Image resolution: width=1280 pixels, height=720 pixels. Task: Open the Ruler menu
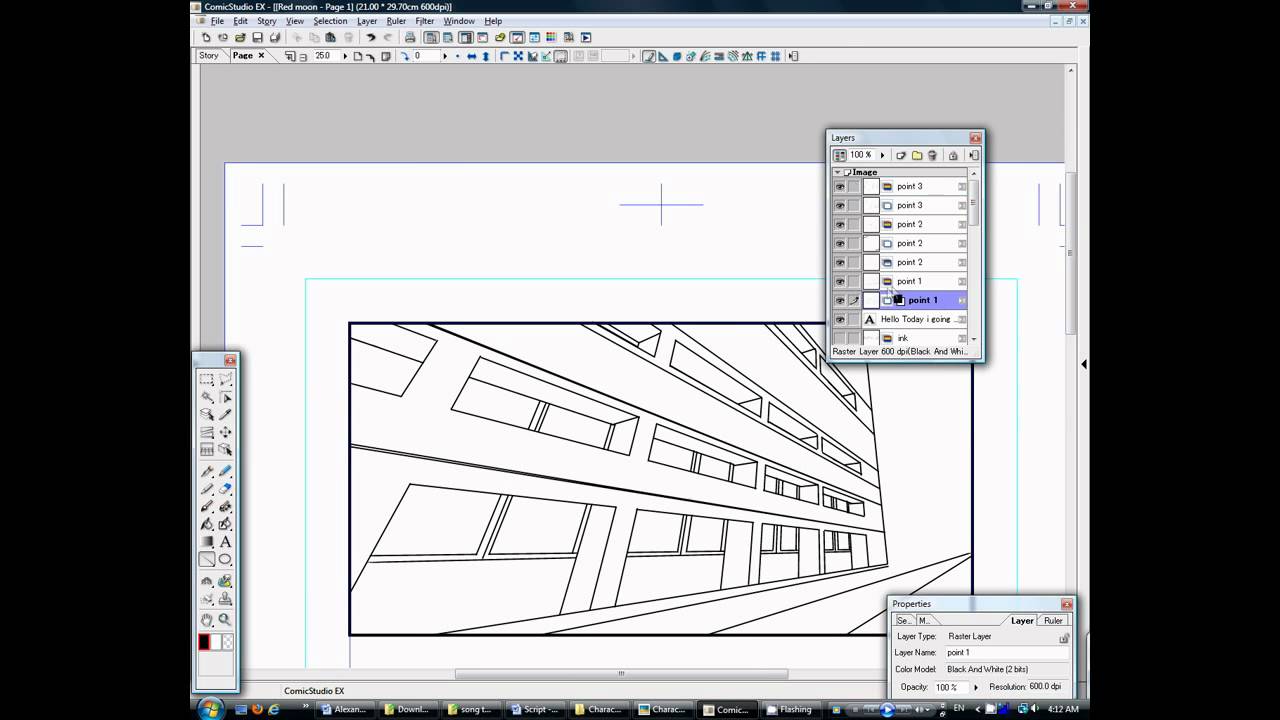[396, 21]
